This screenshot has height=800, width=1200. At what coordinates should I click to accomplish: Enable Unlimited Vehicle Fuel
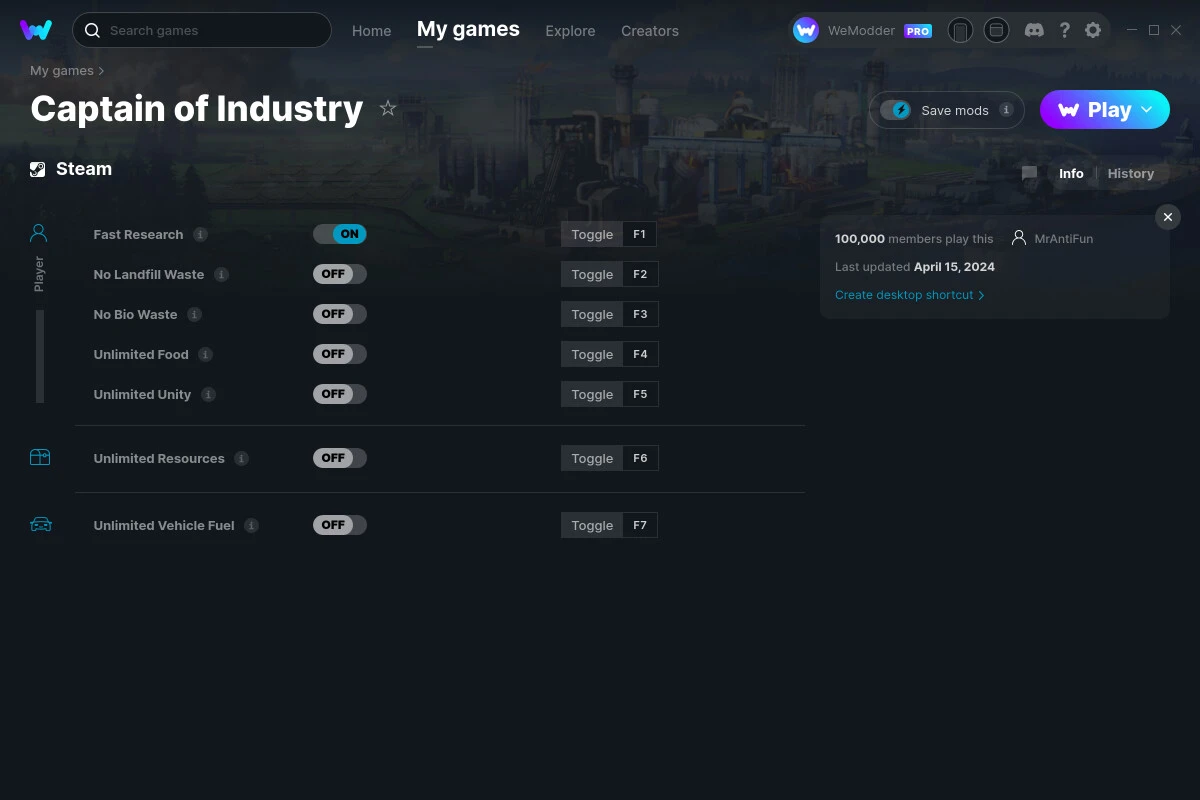[339, 524]
